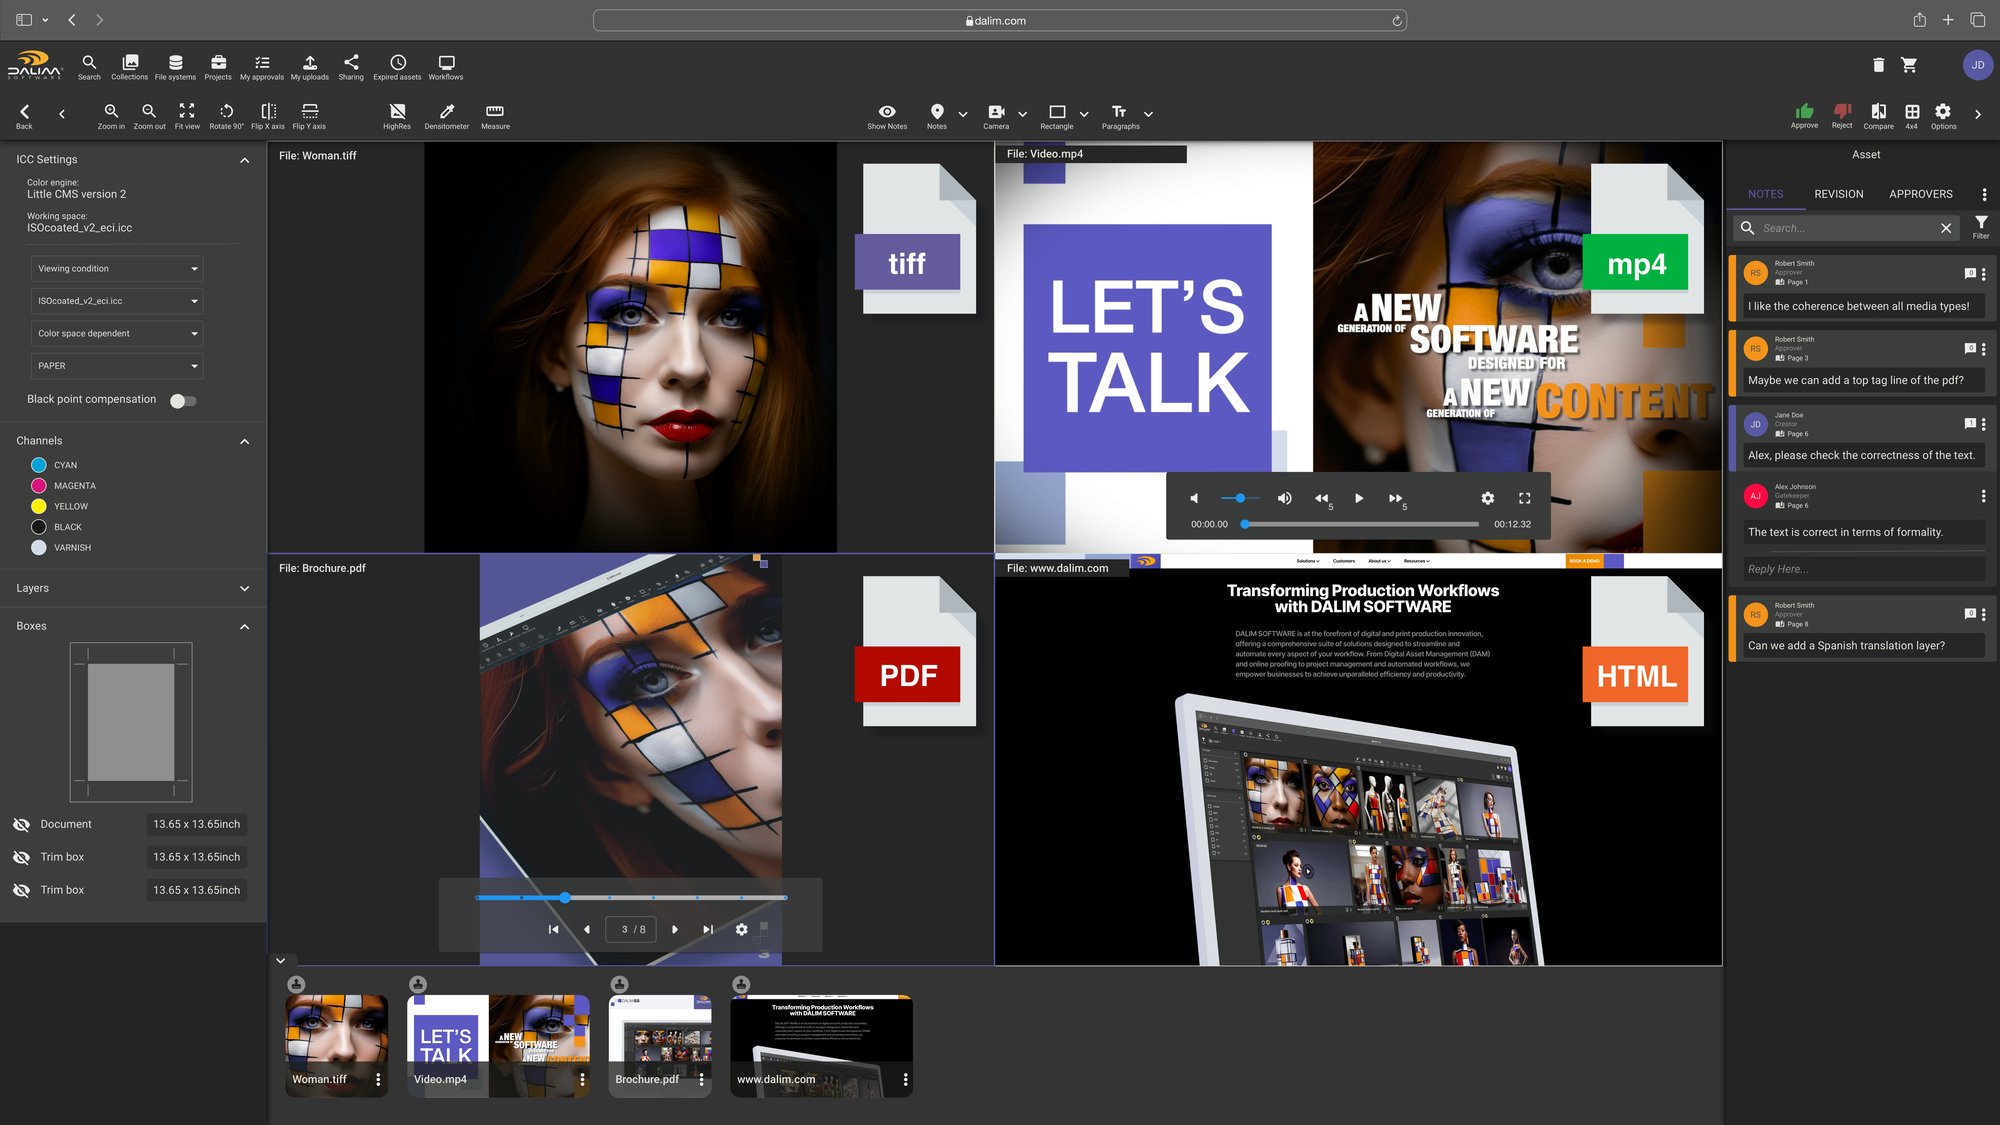Toggle the CYAN channel
This screenshot has height=1125, width=2000.
(39, 465)
